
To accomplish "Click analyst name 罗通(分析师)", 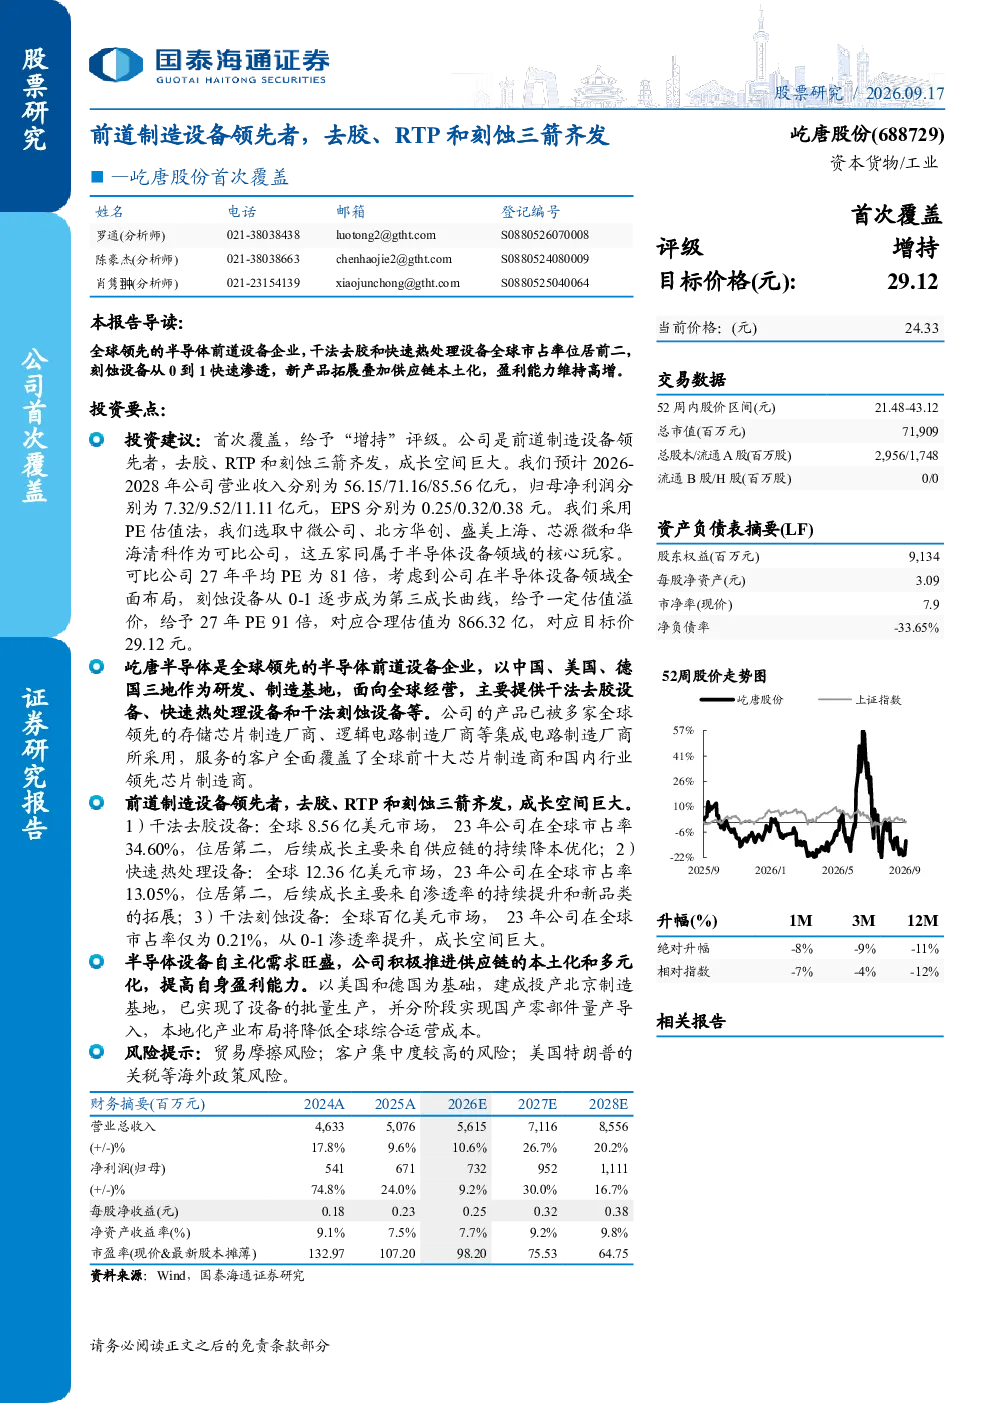I will [x=131, y=236].
